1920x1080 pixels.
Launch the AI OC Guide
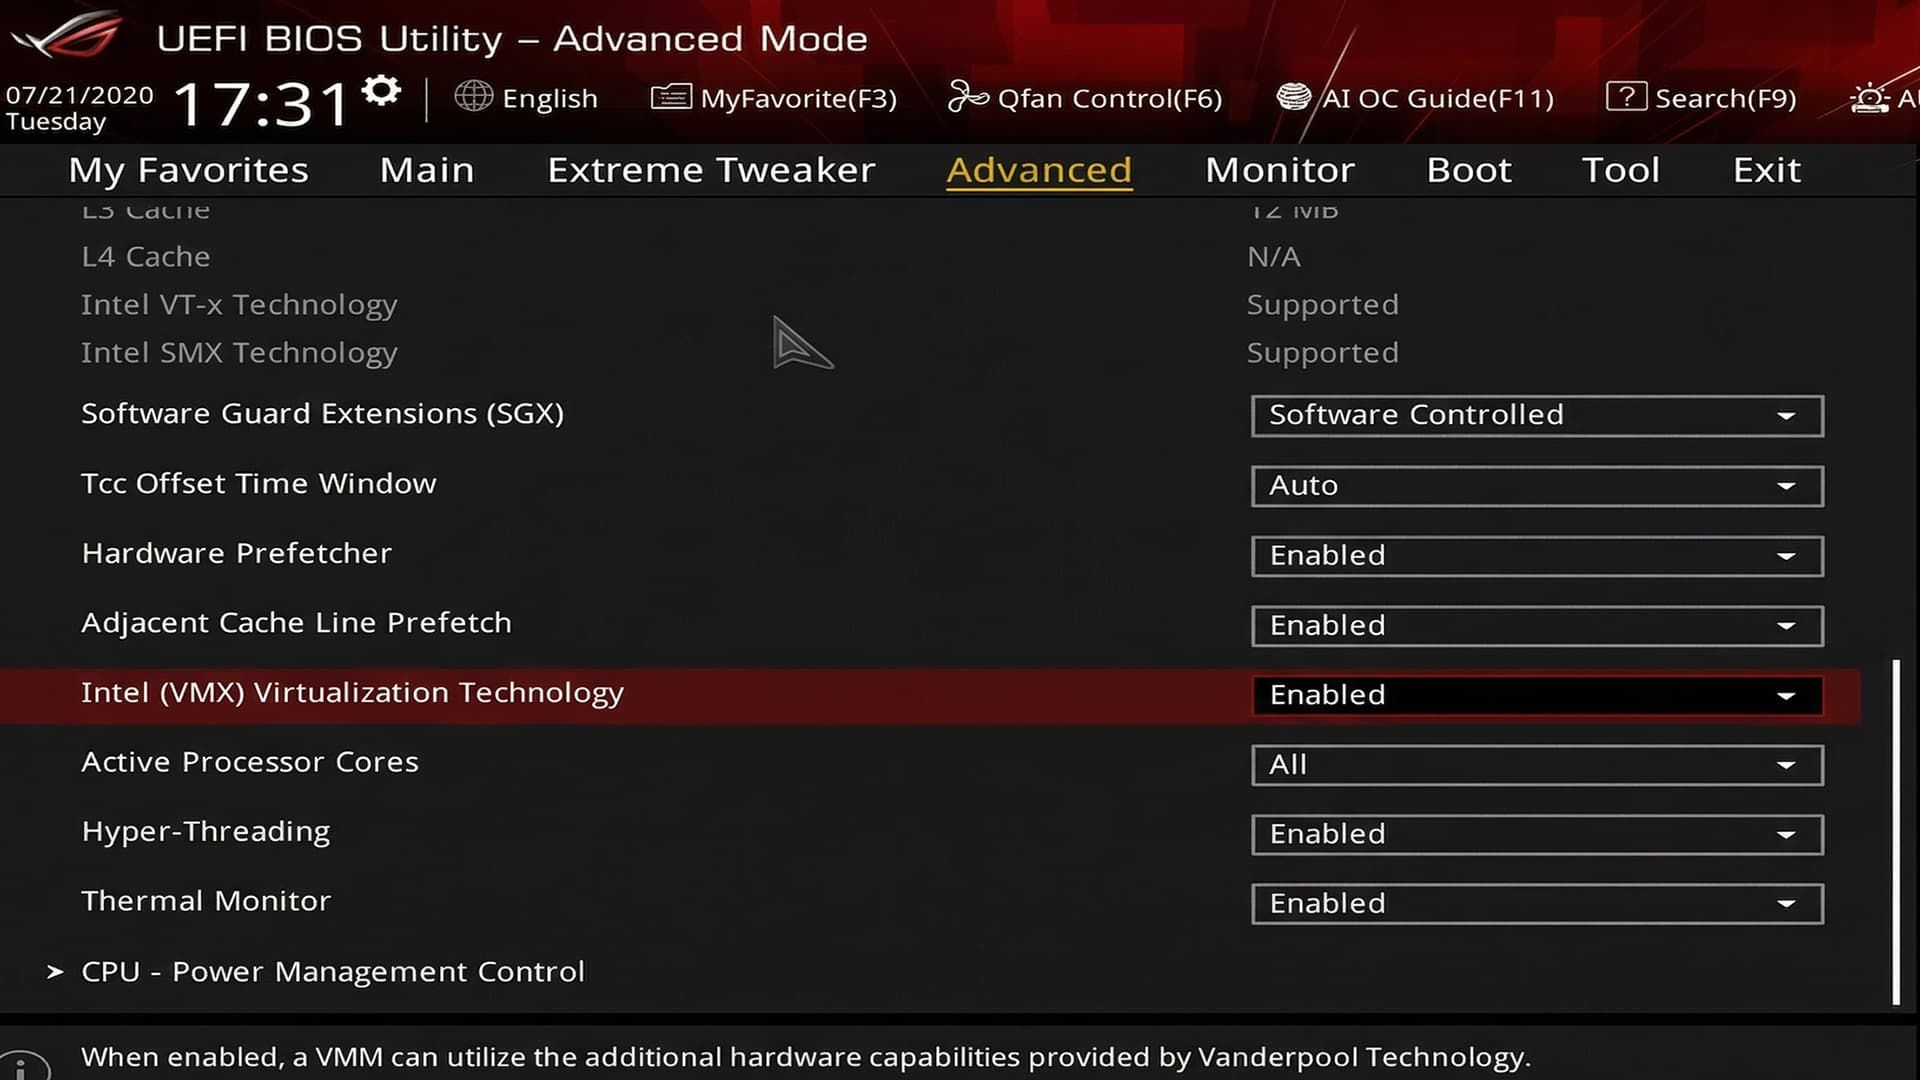click(1416, 97)
